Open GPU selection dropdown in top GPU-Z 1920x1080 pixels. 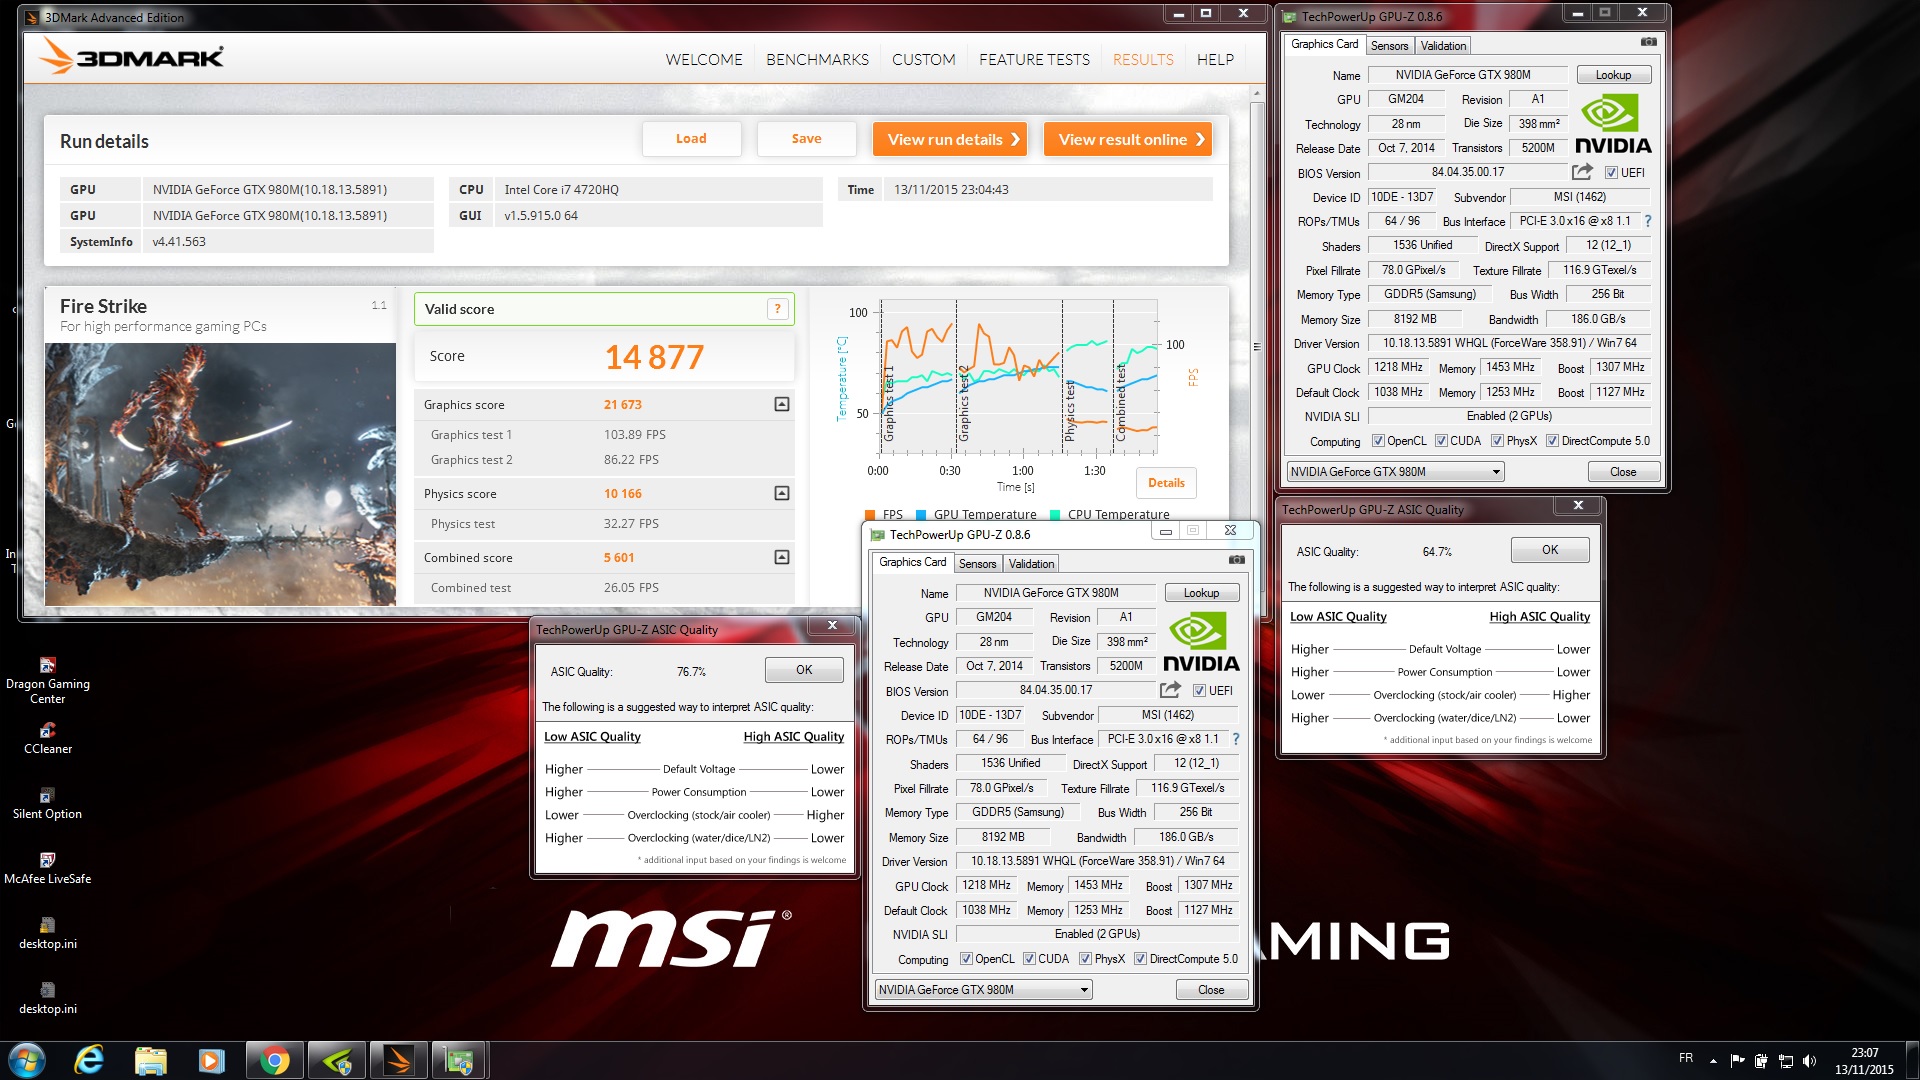coord(1395,472)
